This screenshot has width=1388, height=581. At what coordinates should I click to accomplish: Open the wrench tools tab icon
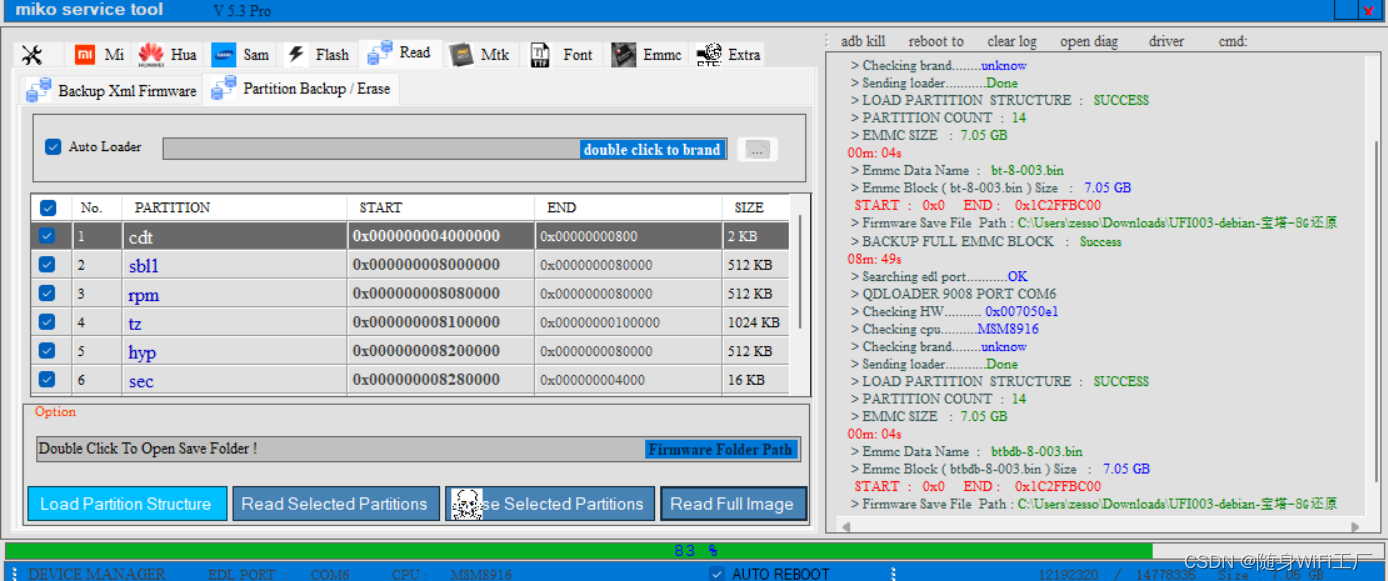[x=32, y=55]
